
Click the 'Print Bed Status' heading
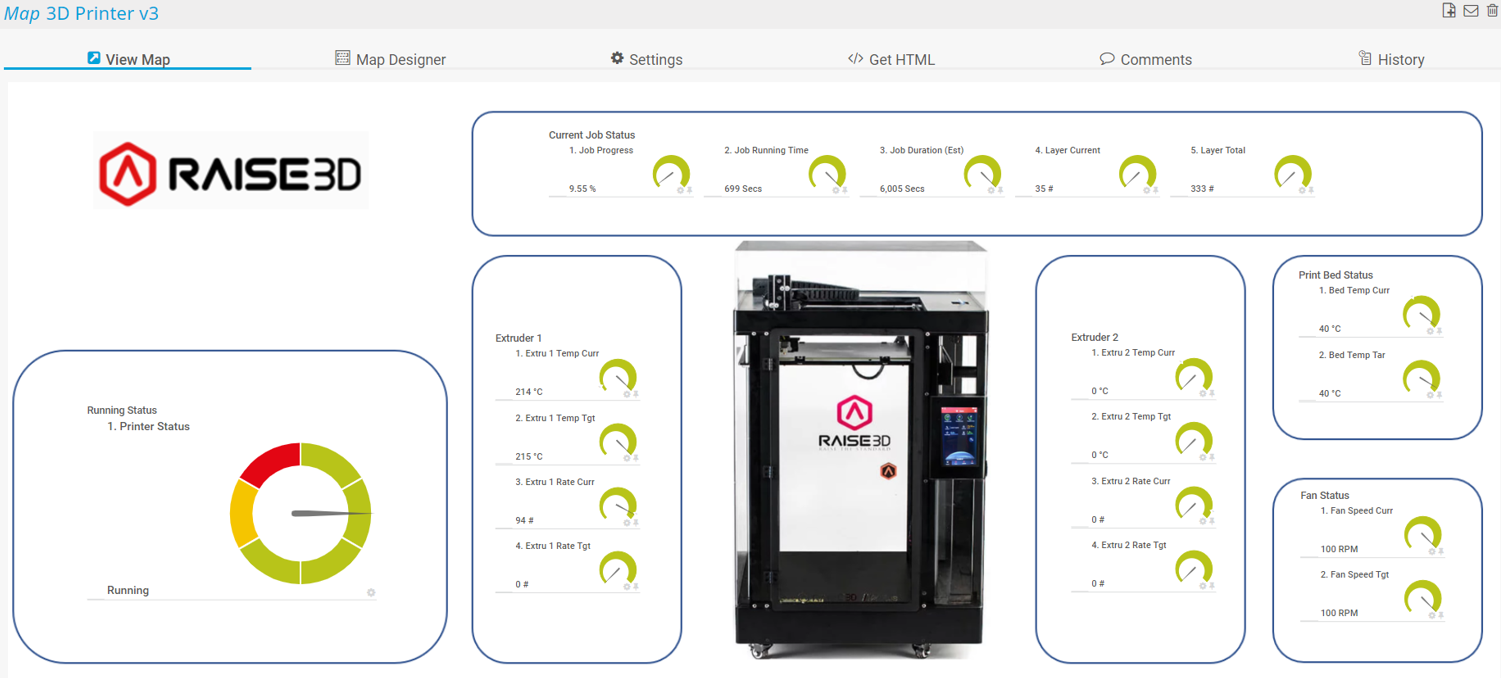click(x=1336, y=275)
